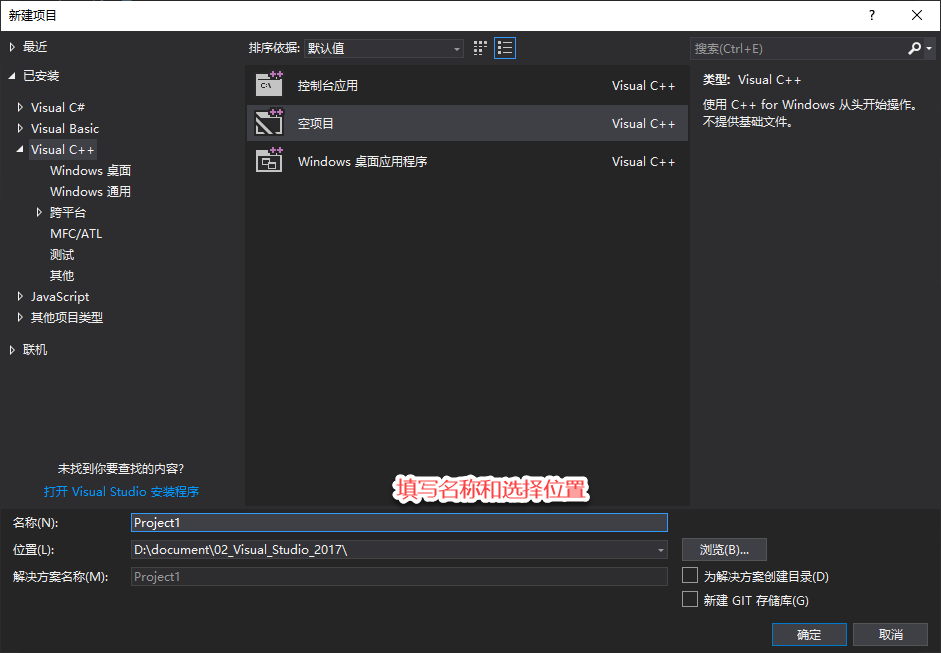Expand the 其他项目类型 node arrow
The image size is (941, 653).
(x=20, y=317)
